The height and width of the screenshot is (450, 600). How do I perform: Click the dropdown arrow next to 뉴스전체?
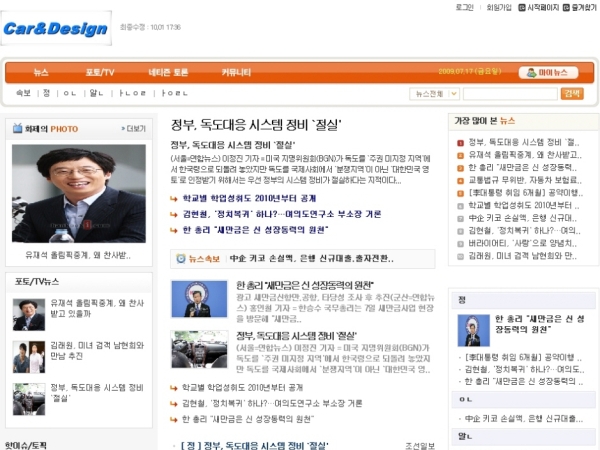point(453,94)
